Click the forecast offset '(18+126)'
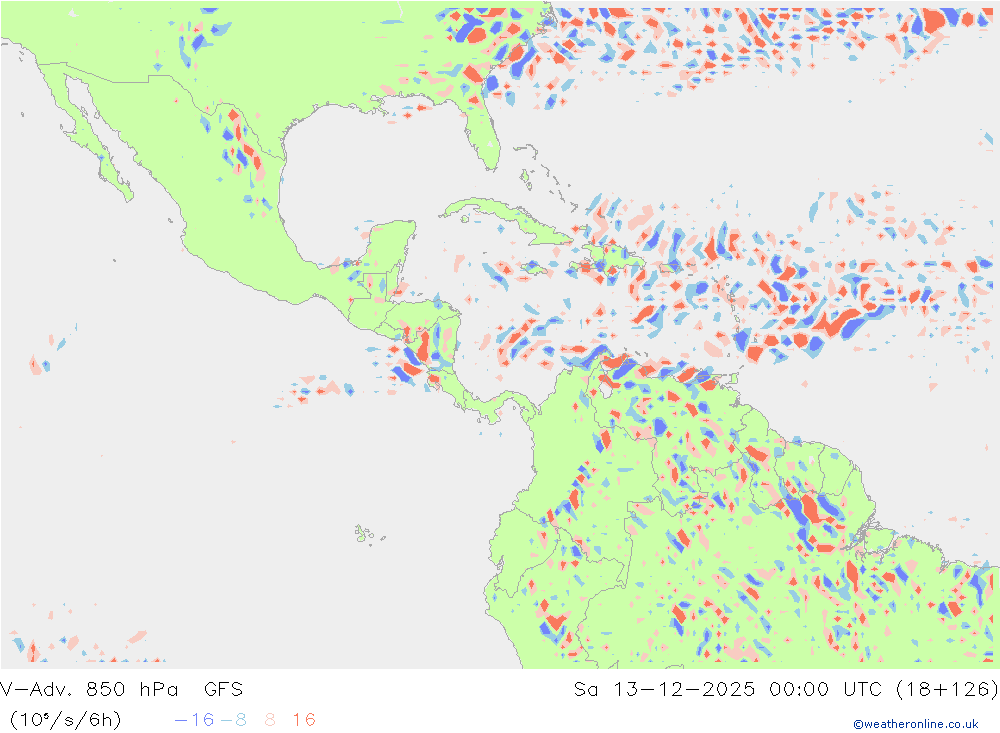 point(946,690)
